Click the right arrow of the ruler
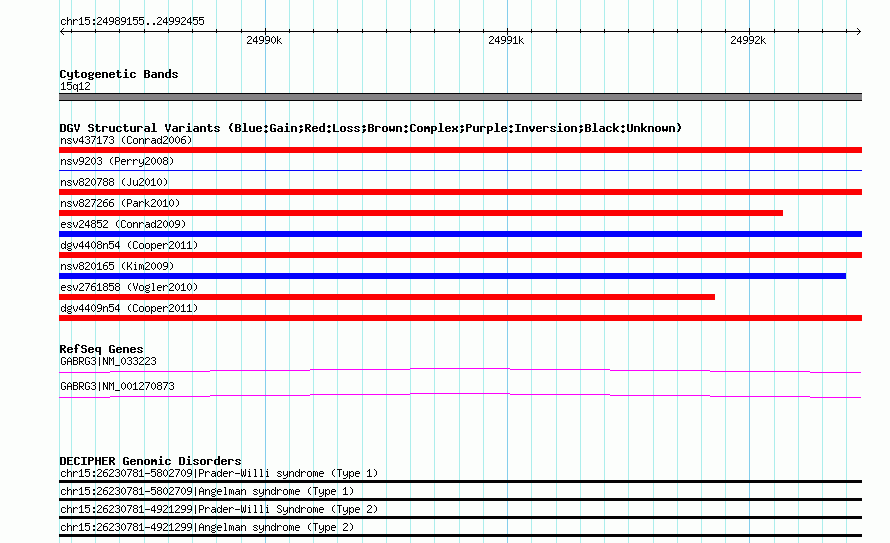The height and width of the screenshot is (543, 890). tap(858, 31)
